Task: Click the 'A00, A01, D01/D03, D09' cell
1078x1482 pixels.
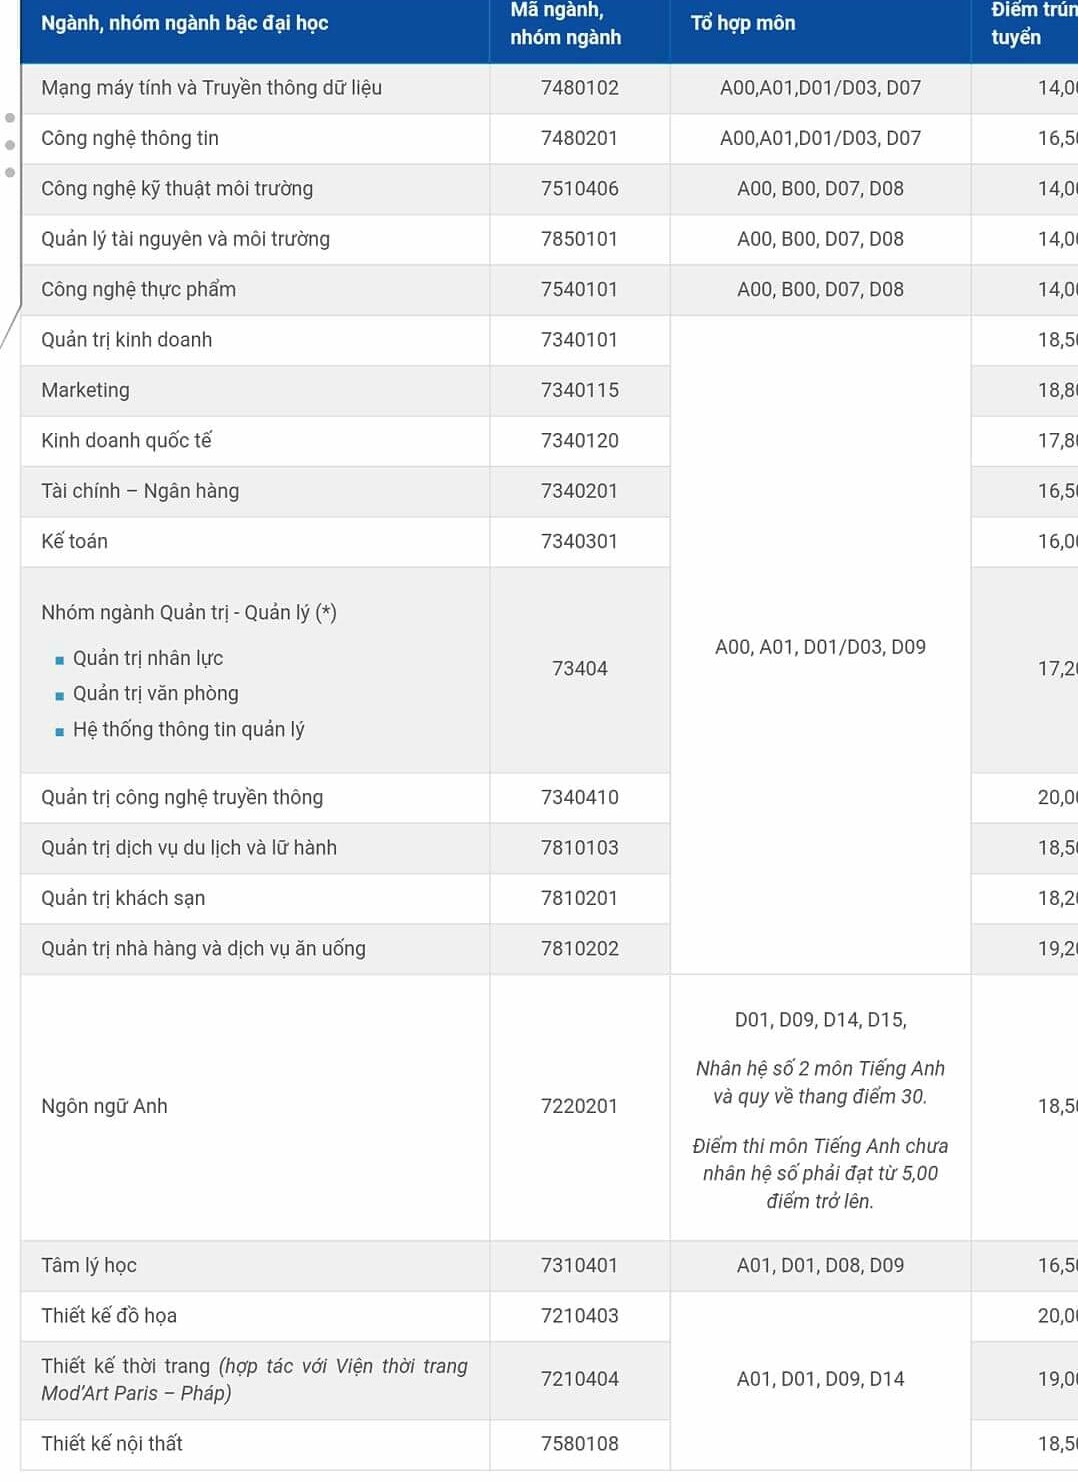Action: point(820,647)
